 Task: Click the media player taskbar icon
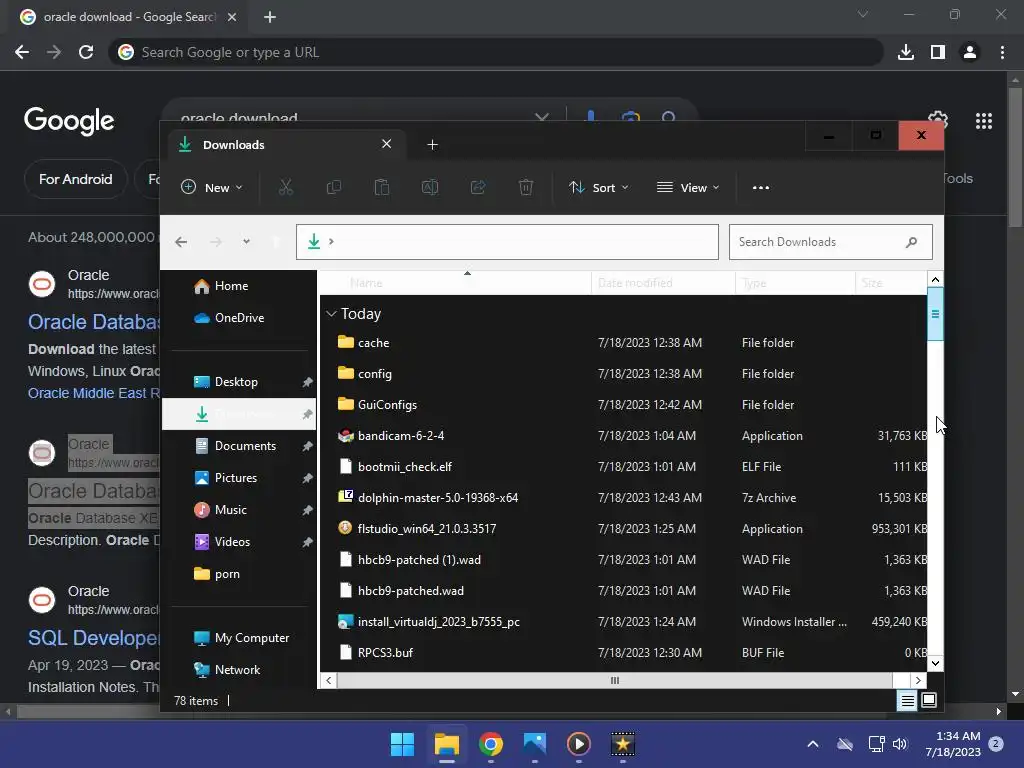pyautogui.click(x=579, y=744)
